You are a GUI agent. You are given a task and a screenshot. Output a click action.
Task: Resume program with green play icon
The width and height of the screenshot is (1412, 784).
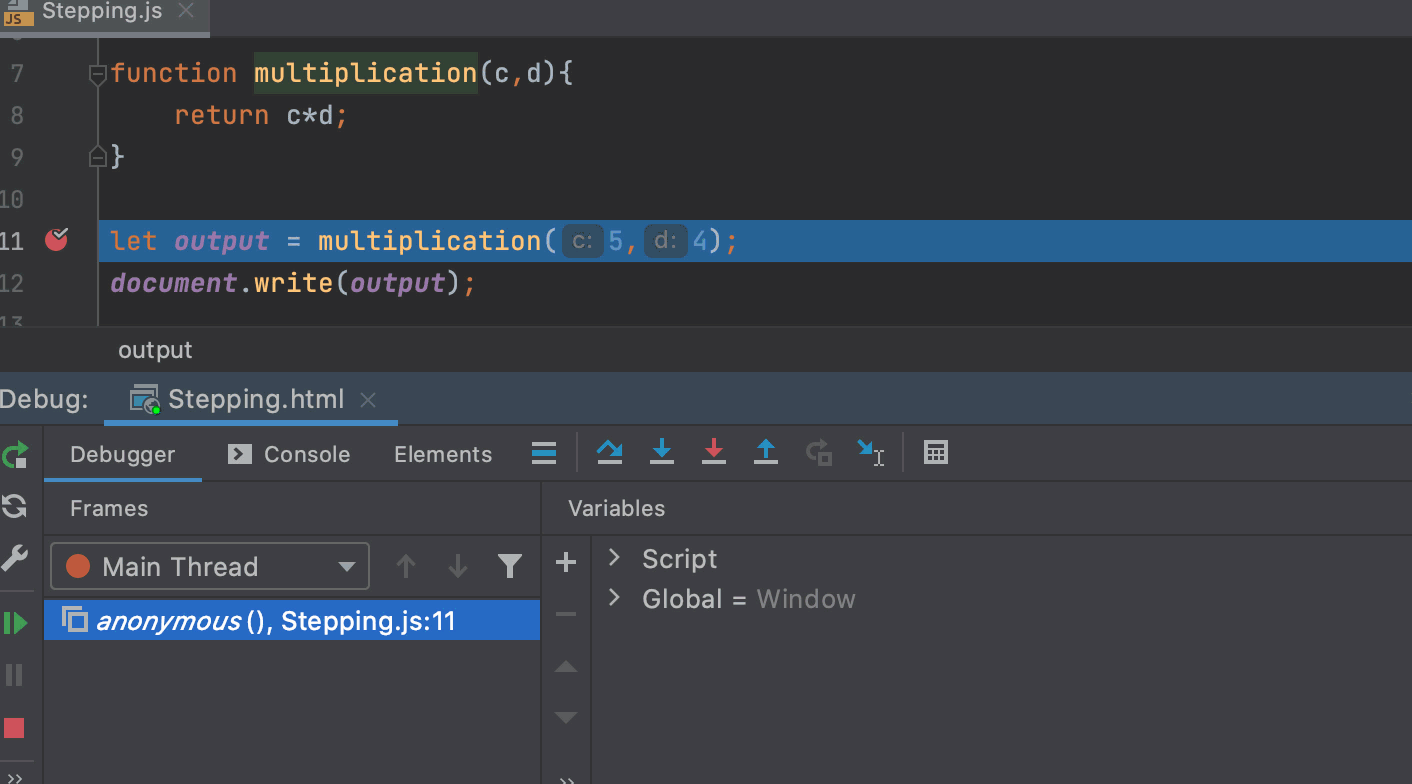pos(15,623)
